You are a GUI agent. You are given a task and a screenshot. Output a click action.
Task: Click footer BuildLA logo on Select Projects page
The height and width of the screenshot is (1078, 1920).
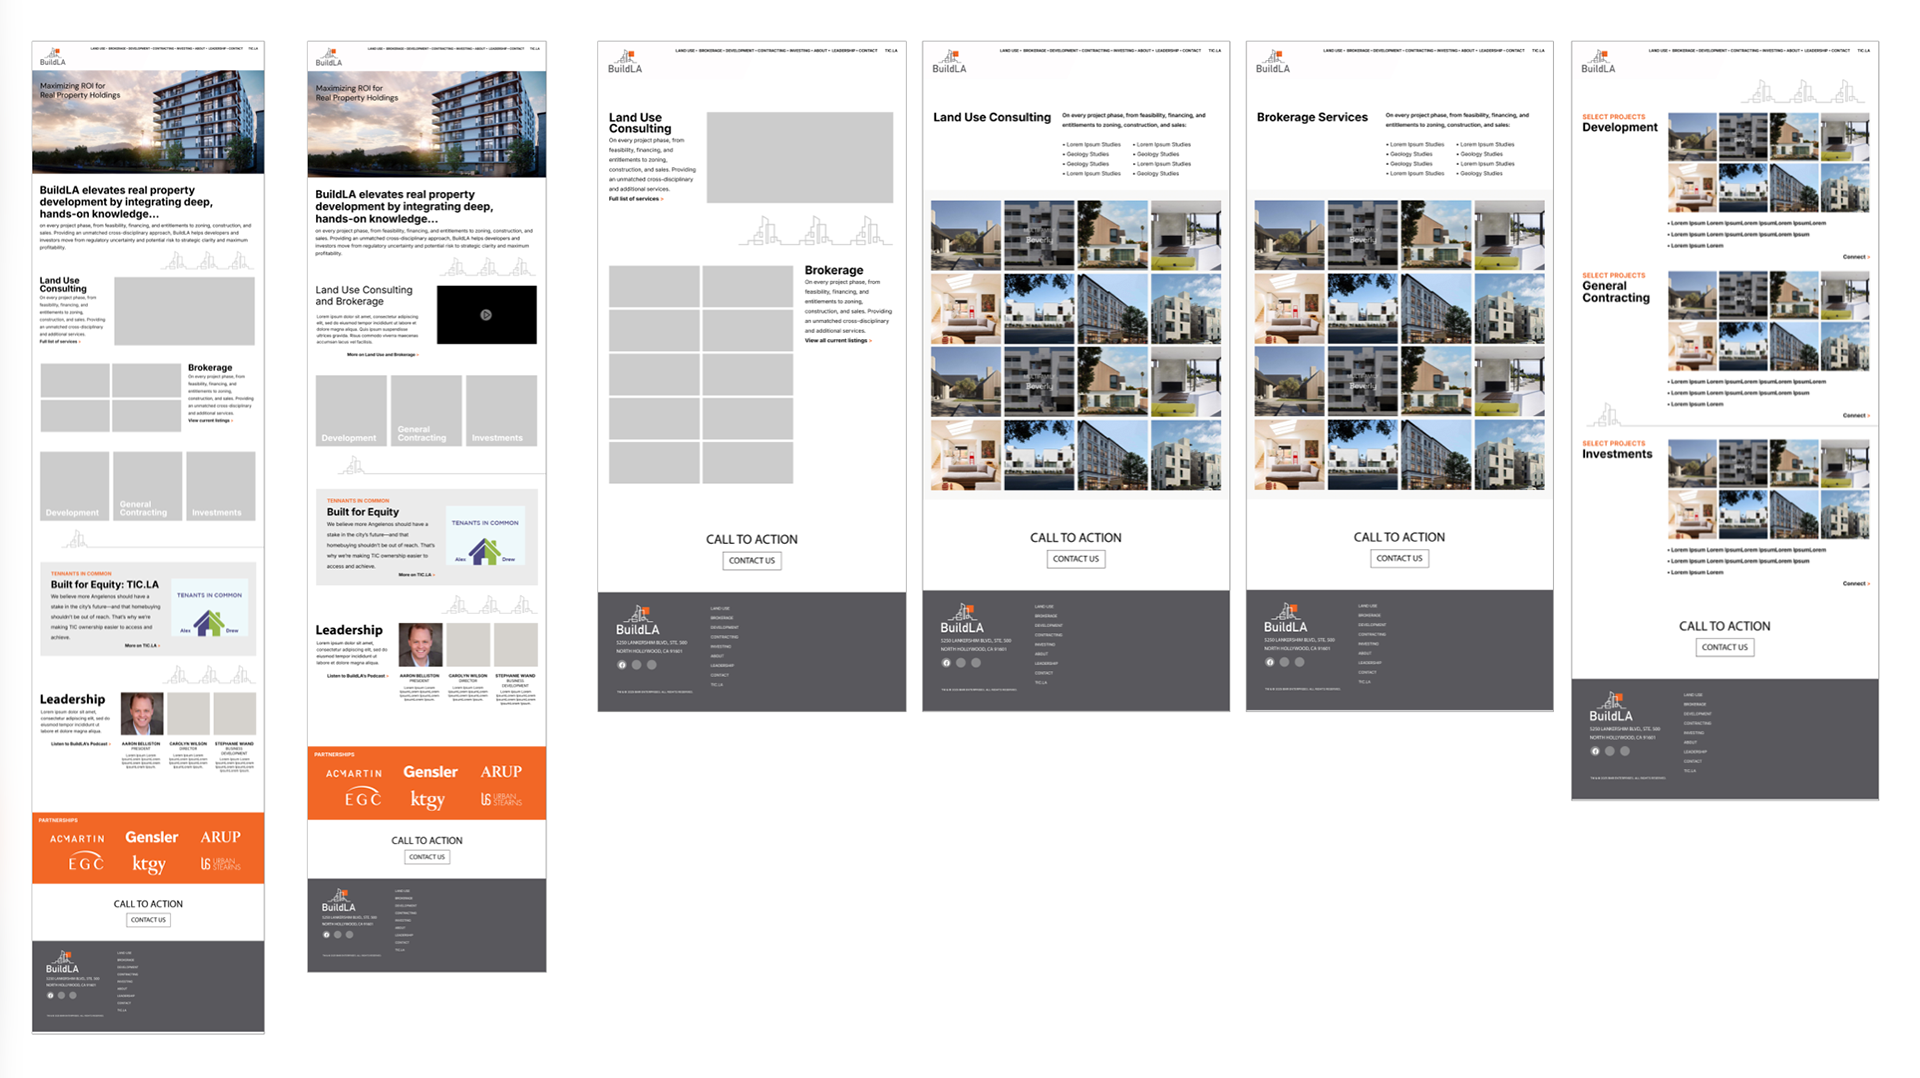(1611, 707)
